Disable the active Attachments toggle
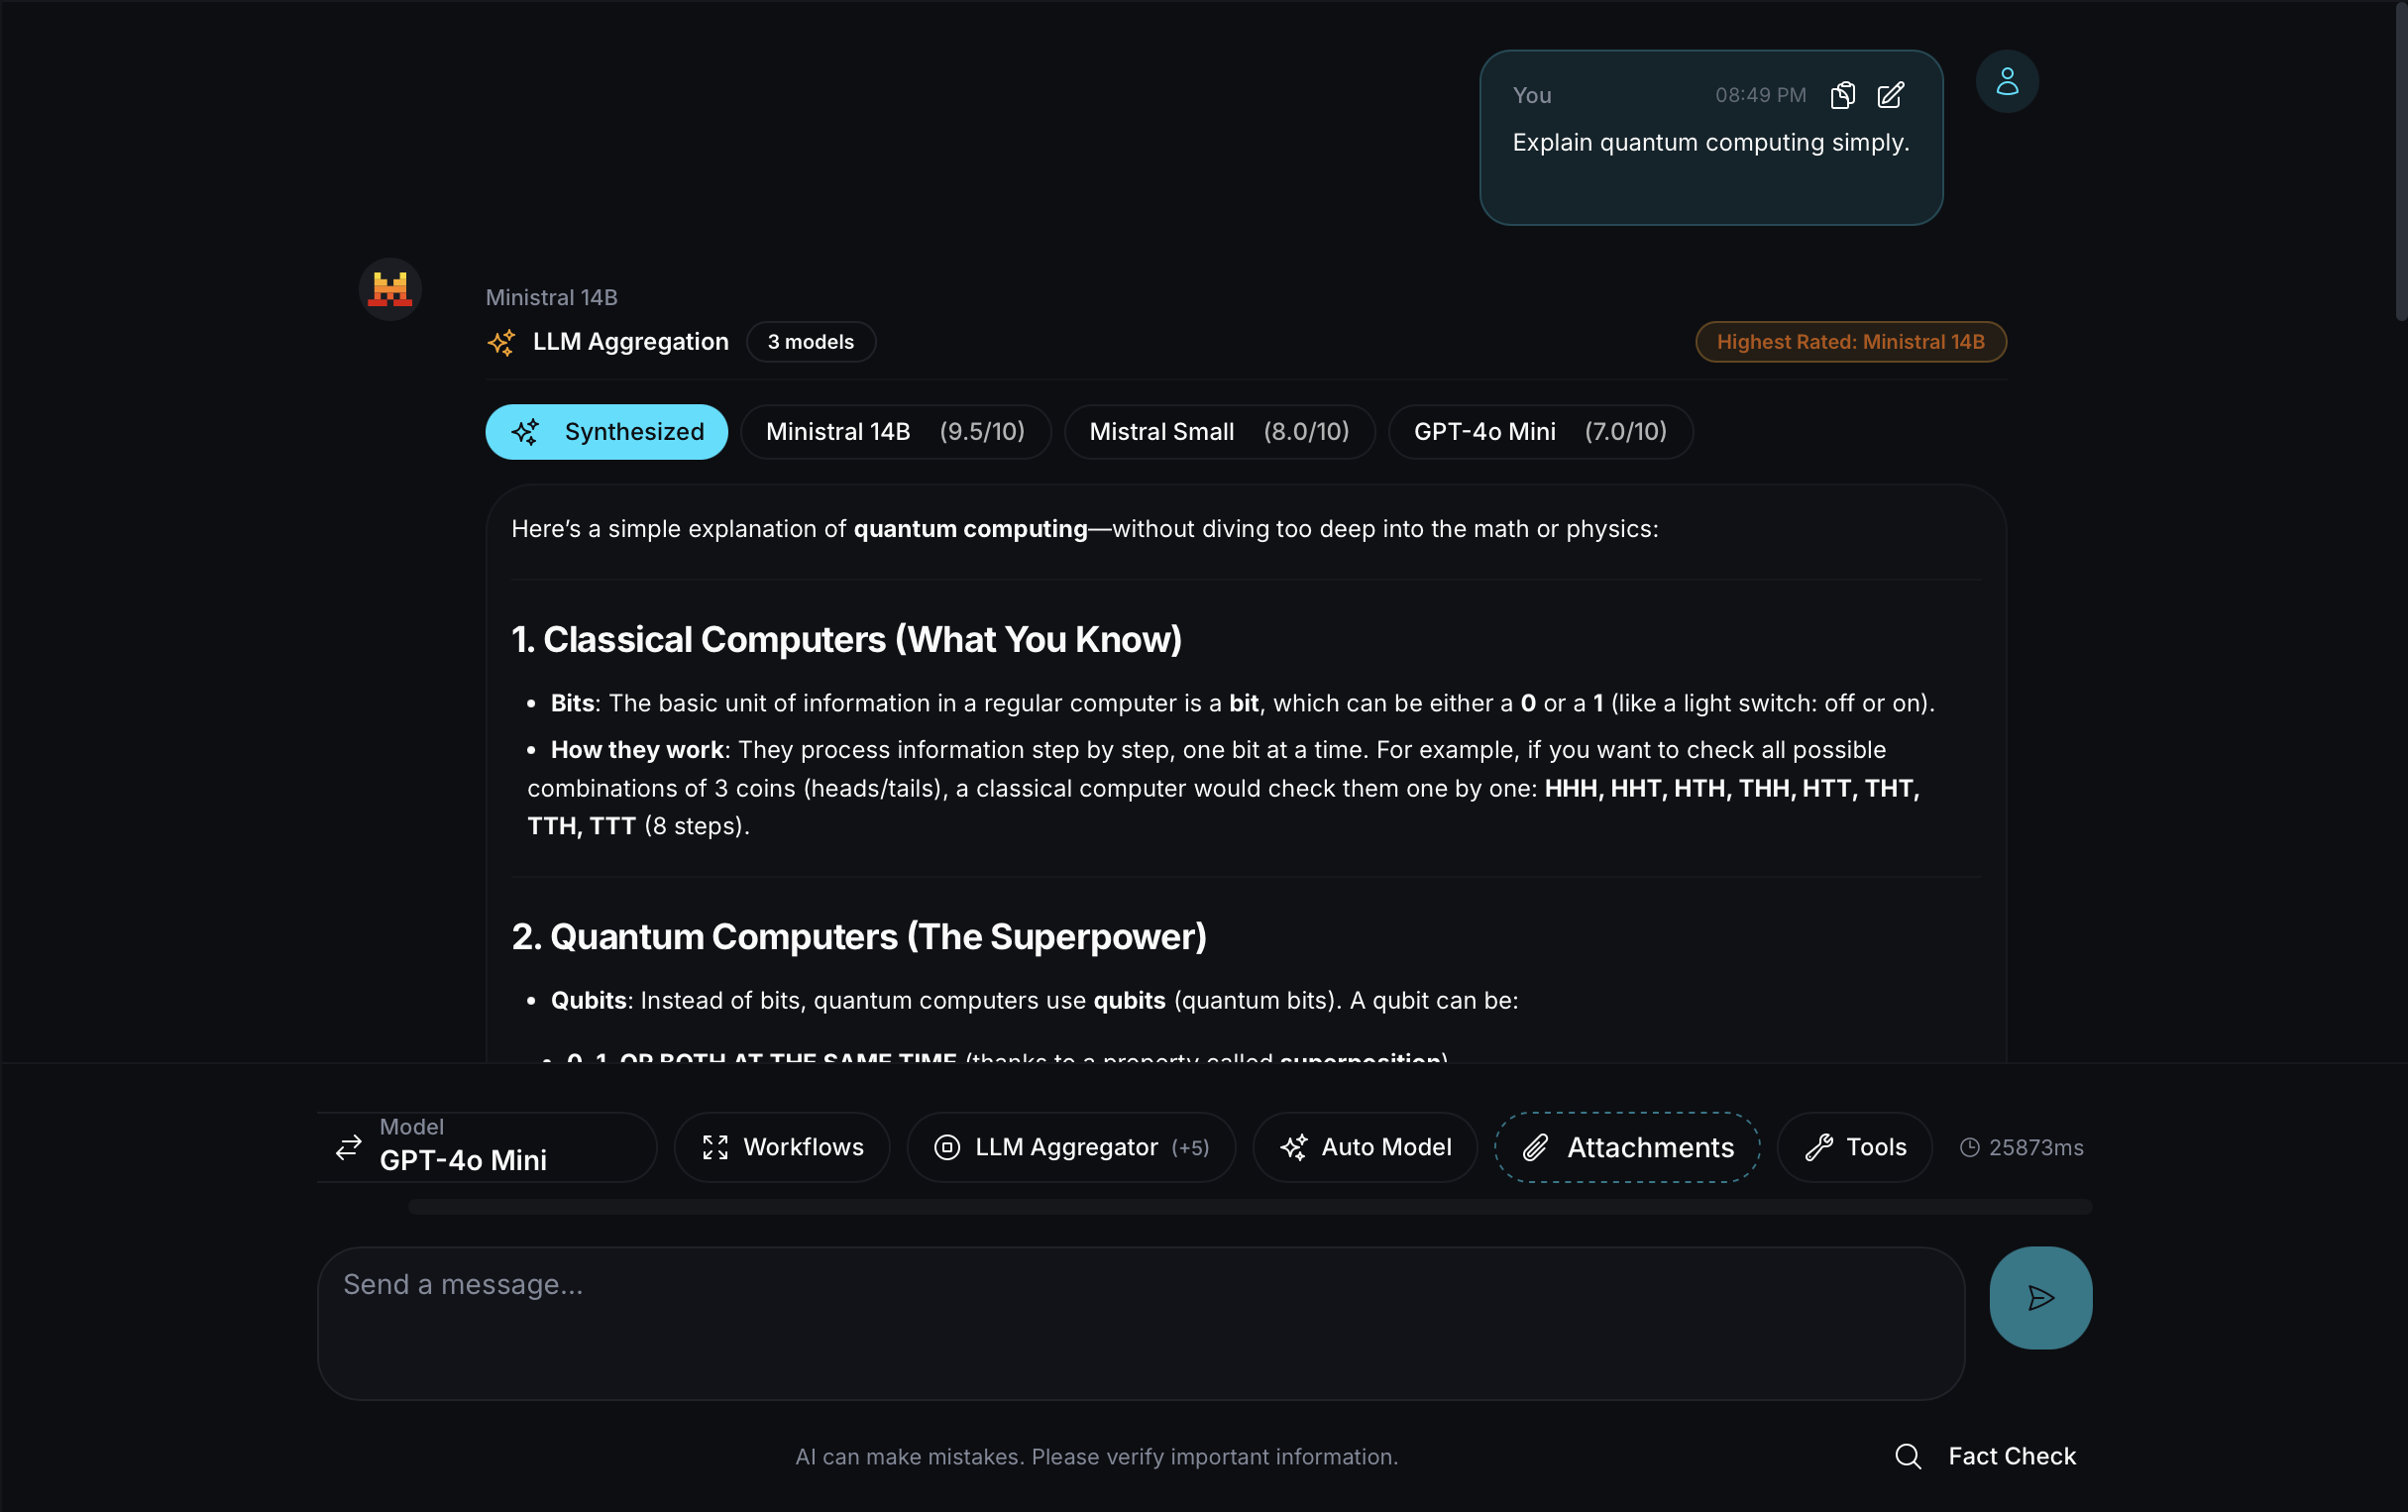 click(1626, 1147)
